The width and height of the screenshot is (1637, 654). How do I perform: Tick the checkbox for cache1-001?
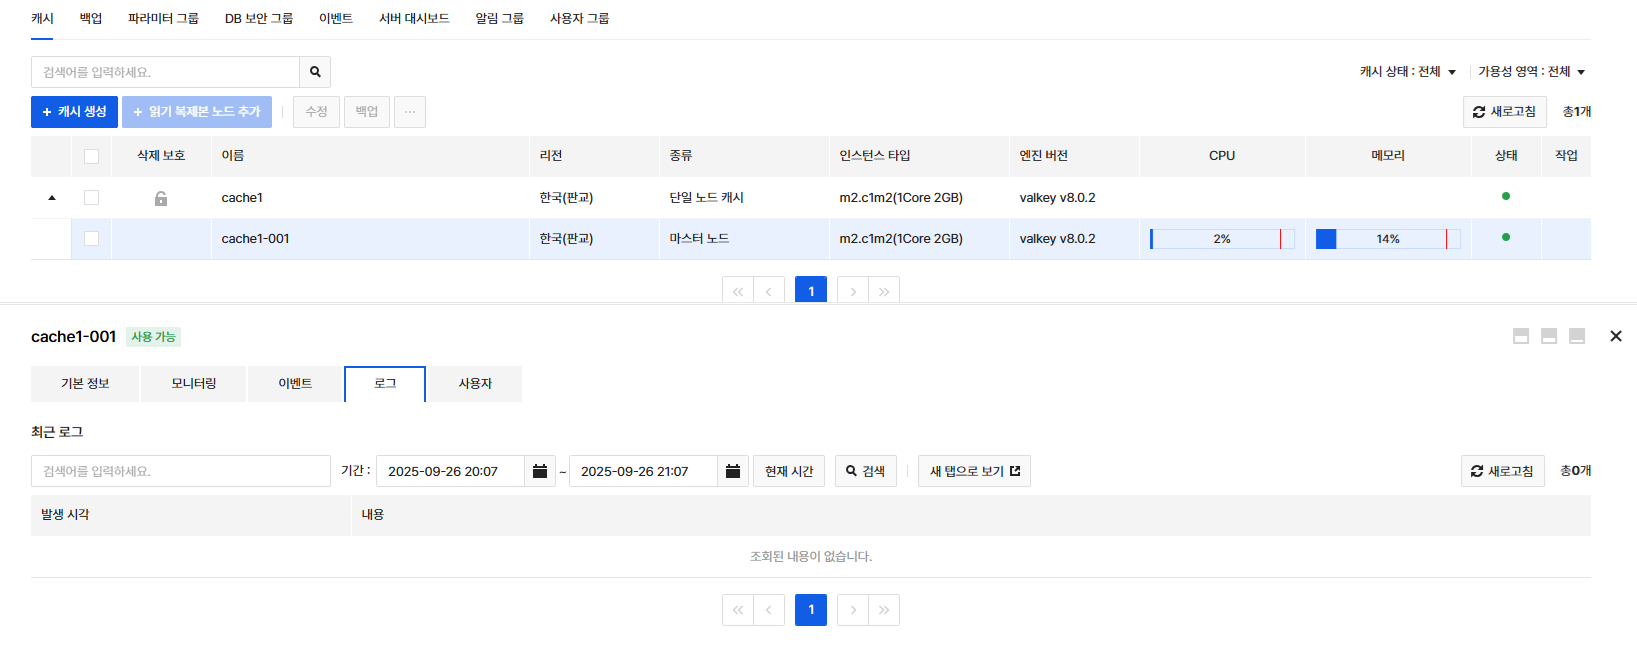(91, 239)
